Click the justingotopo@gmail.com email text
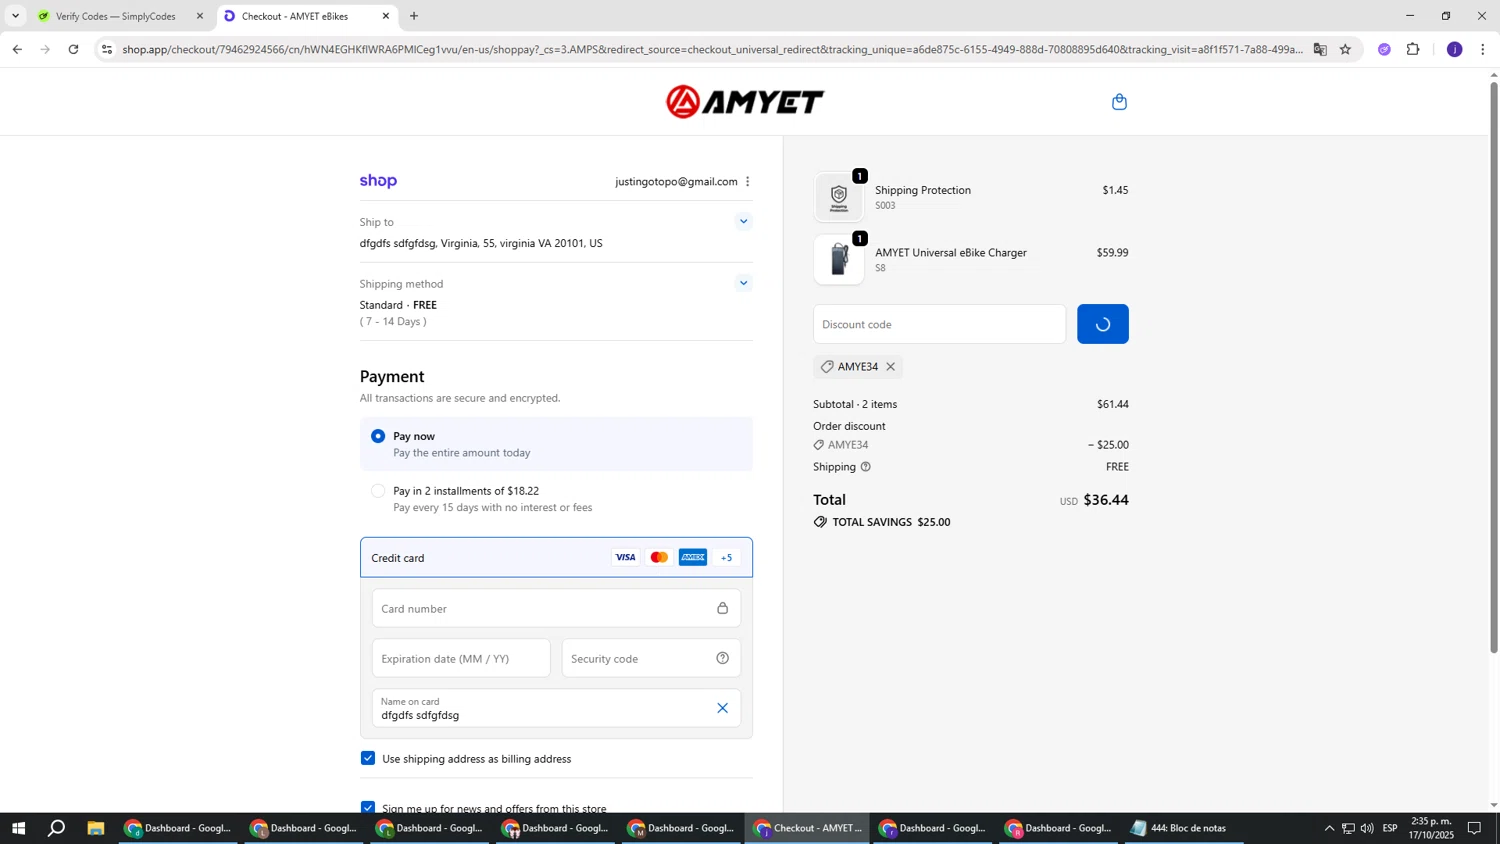 coord(676,182)
